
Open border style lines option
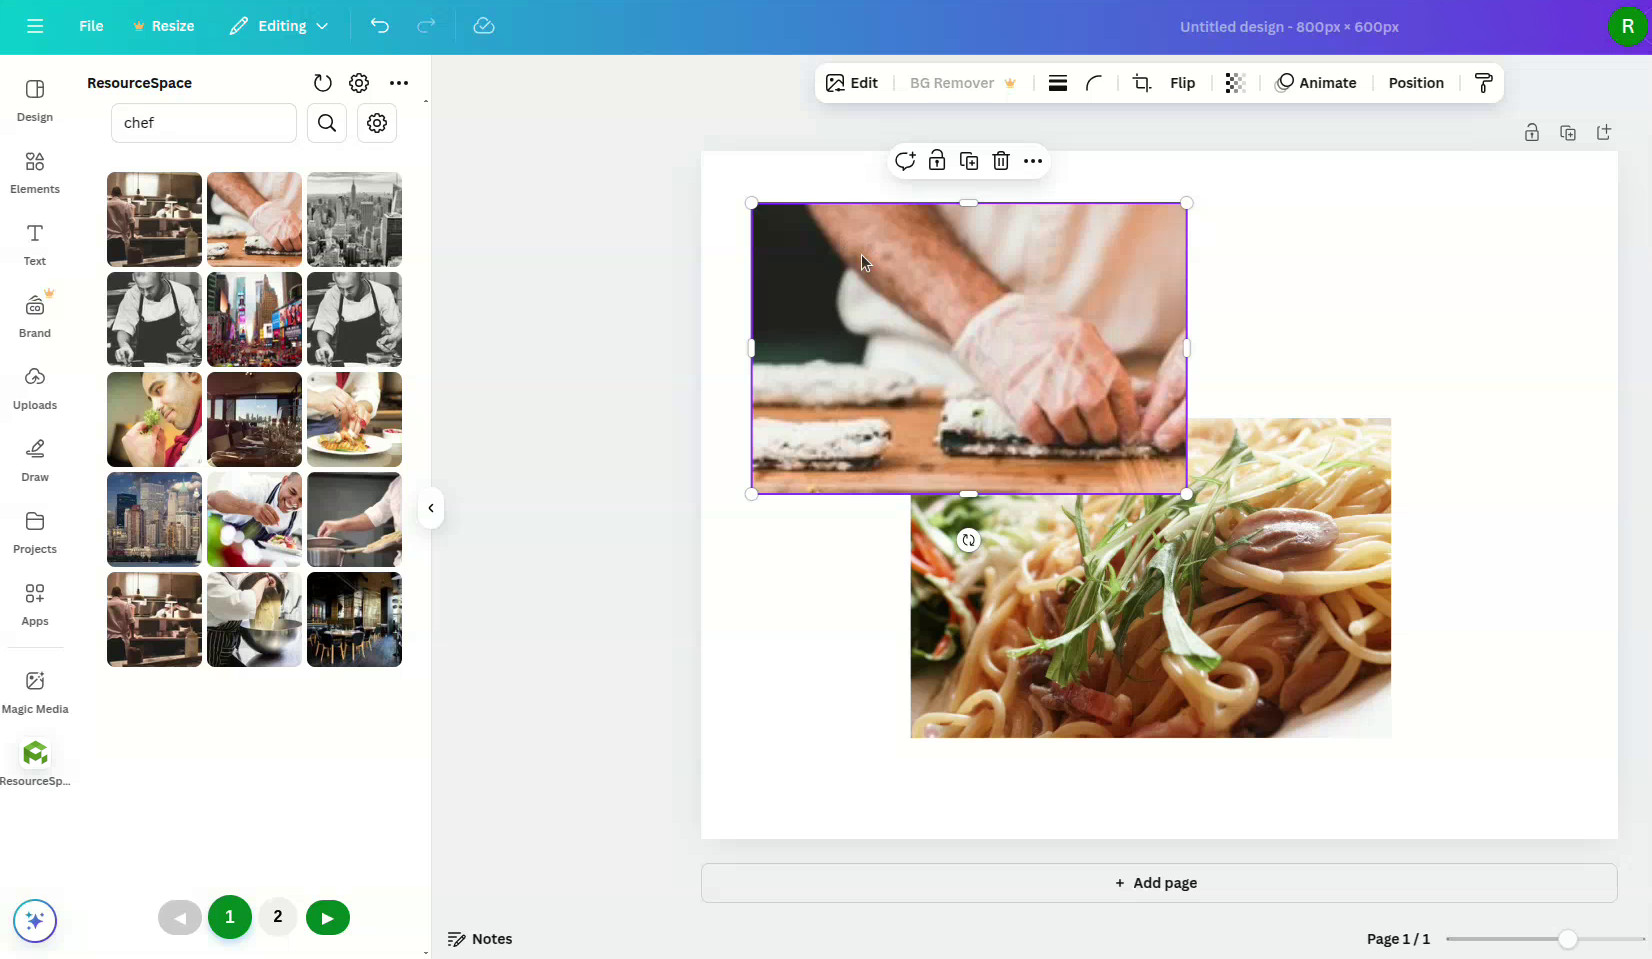[x=1058, y=83]
